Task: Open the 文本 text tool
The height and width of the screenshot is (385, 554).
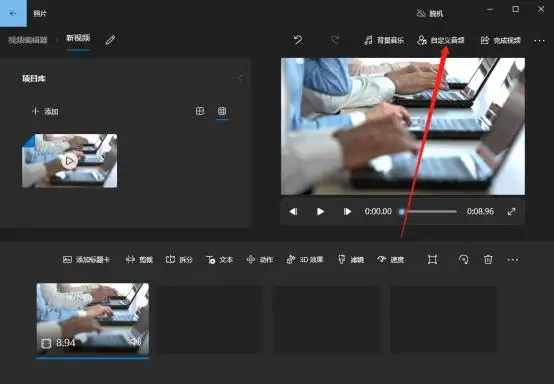Action: (219, 260)
